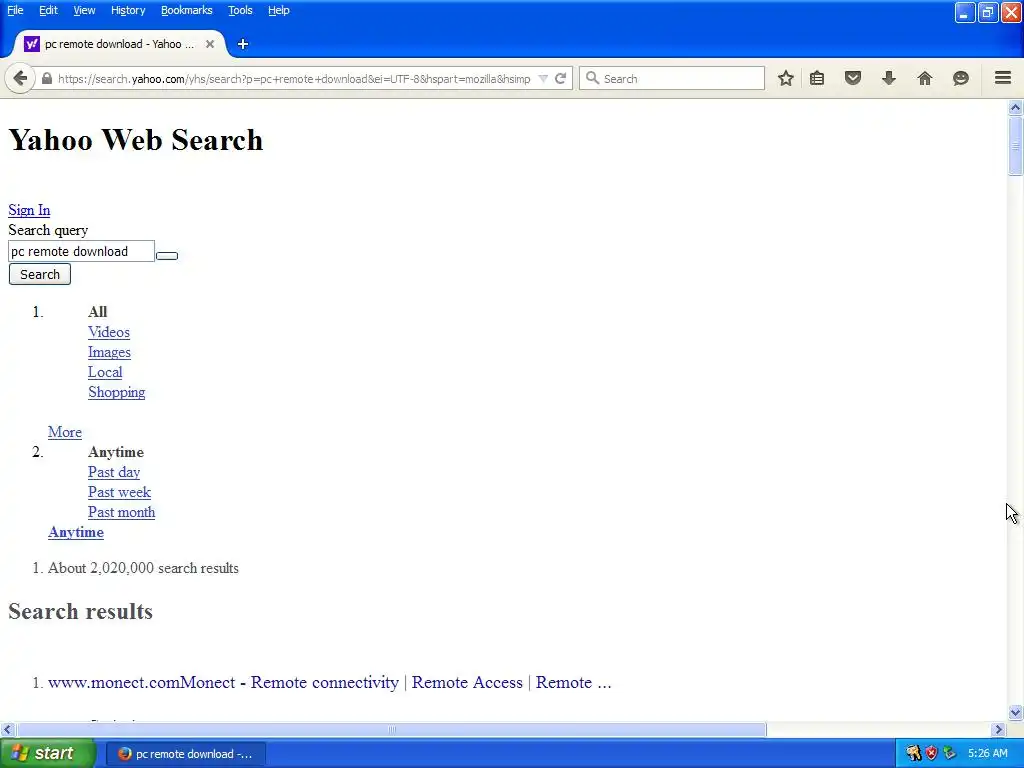
Task: Open URL history dropdown arrow in address bar
Action: (543, 78)
